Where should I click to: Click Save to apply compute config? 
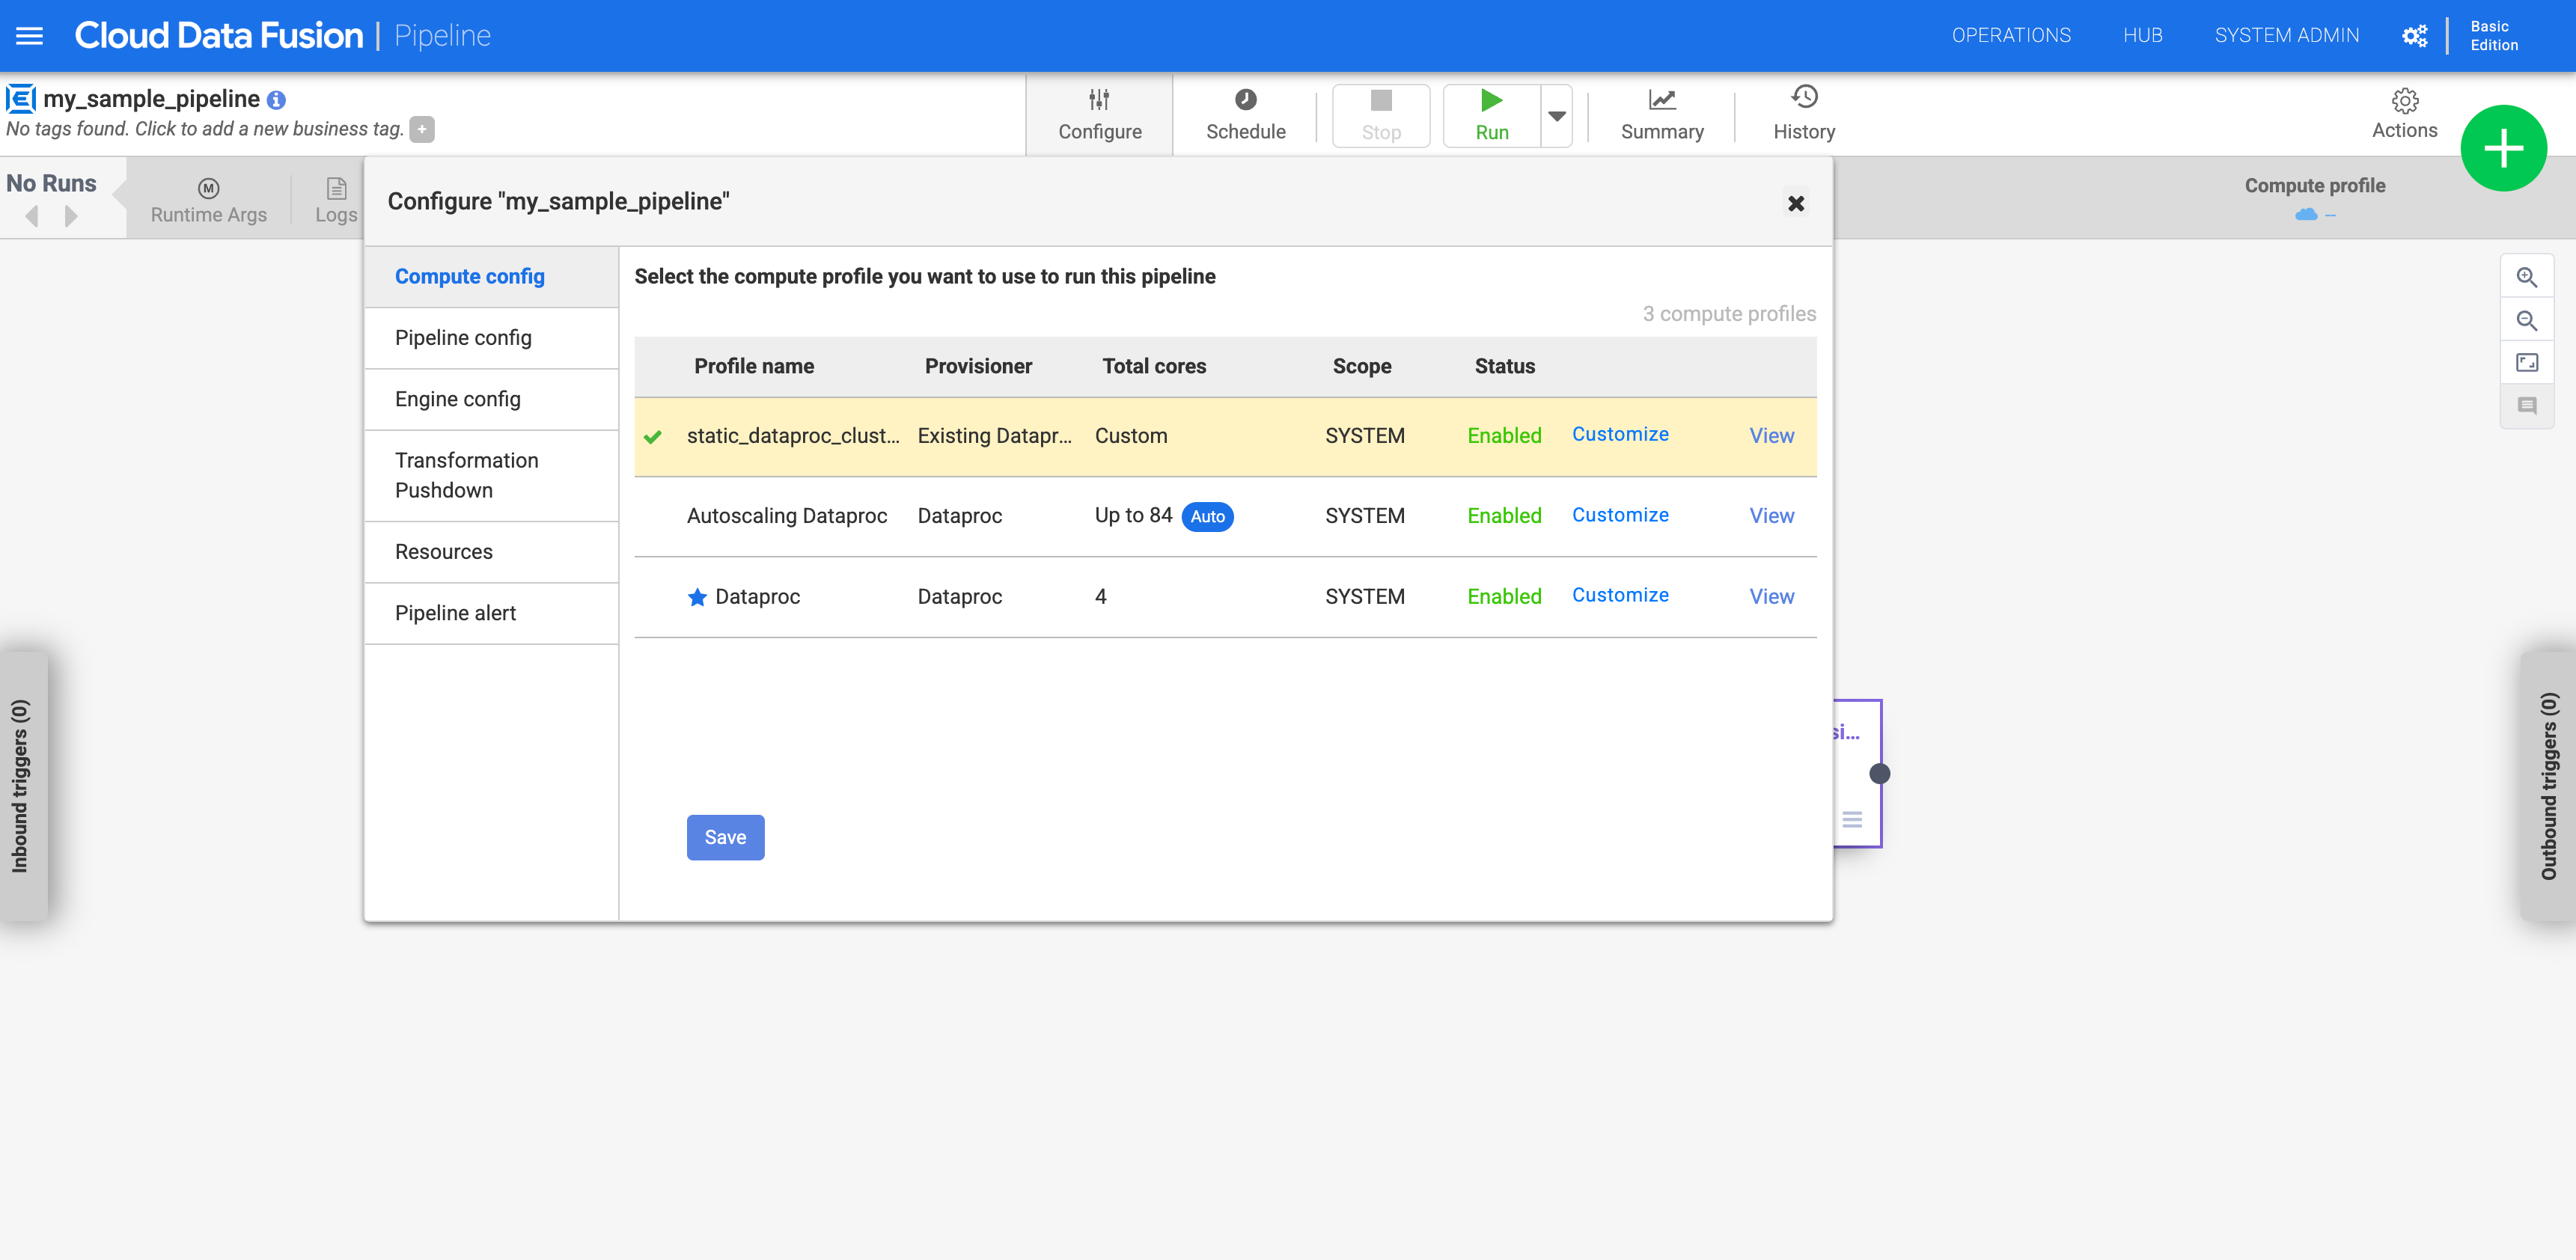click(x=724, y=837)
